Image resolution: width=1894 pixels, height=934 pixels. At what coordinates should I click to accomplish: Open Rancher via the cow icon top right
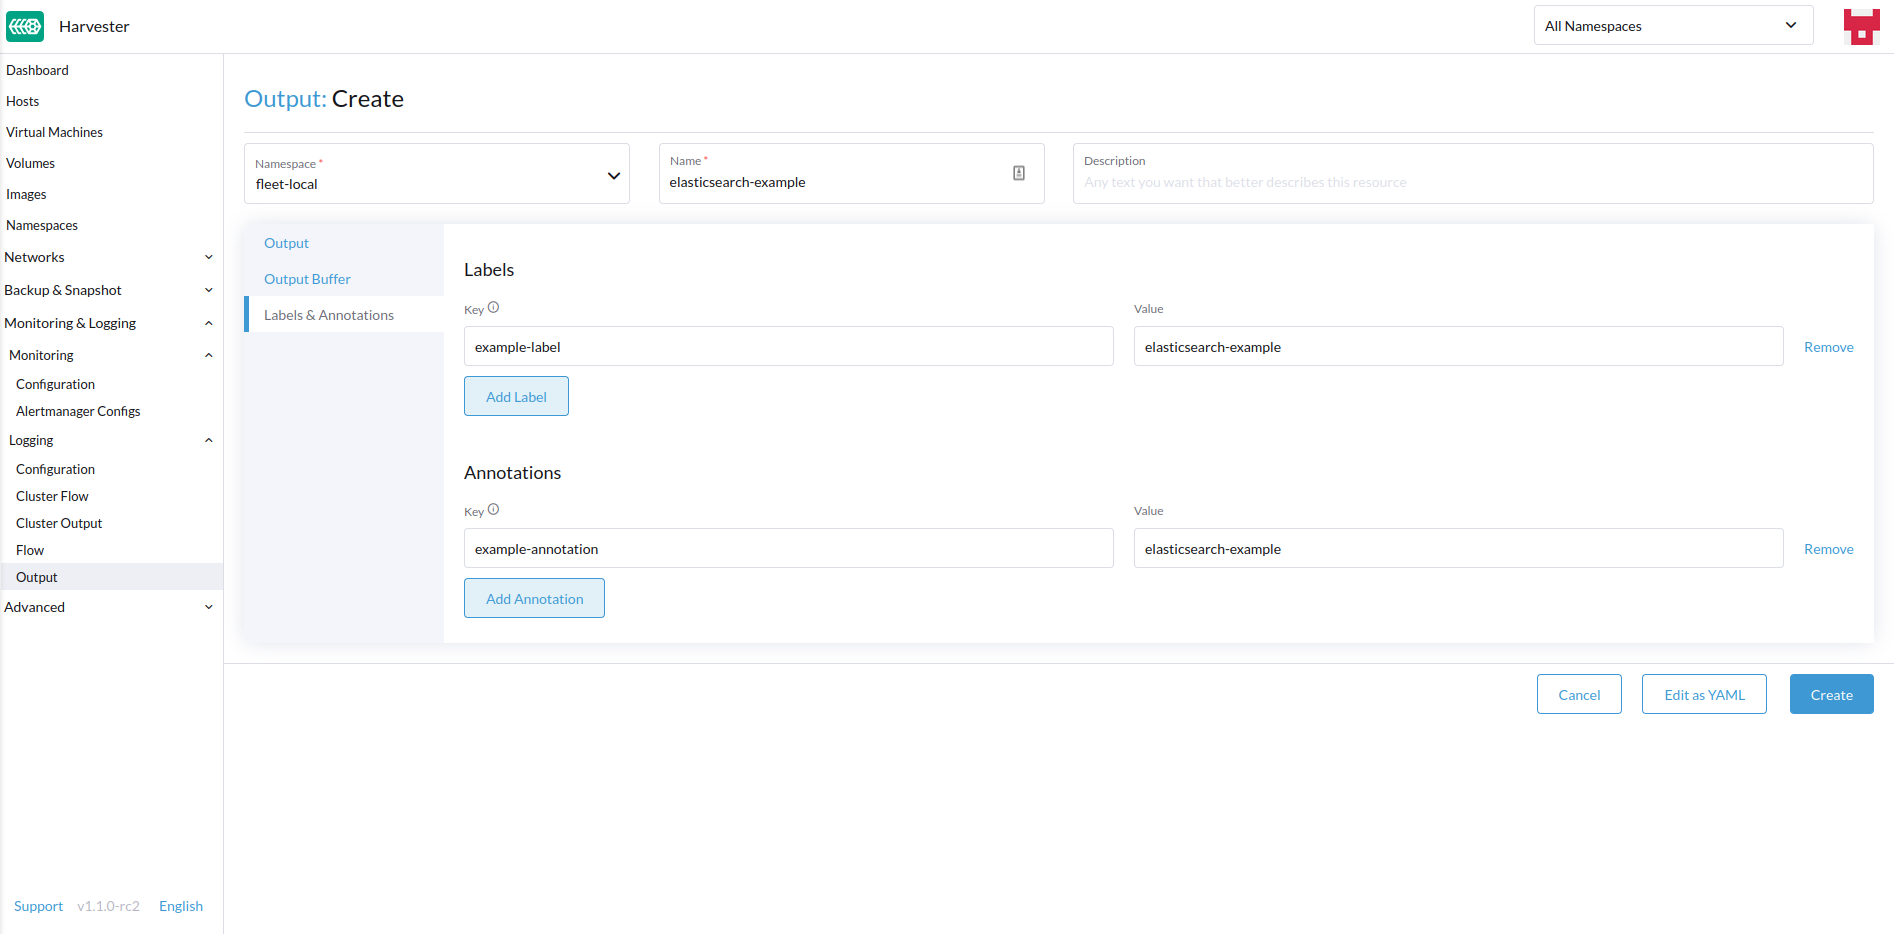pos(1861,26)
